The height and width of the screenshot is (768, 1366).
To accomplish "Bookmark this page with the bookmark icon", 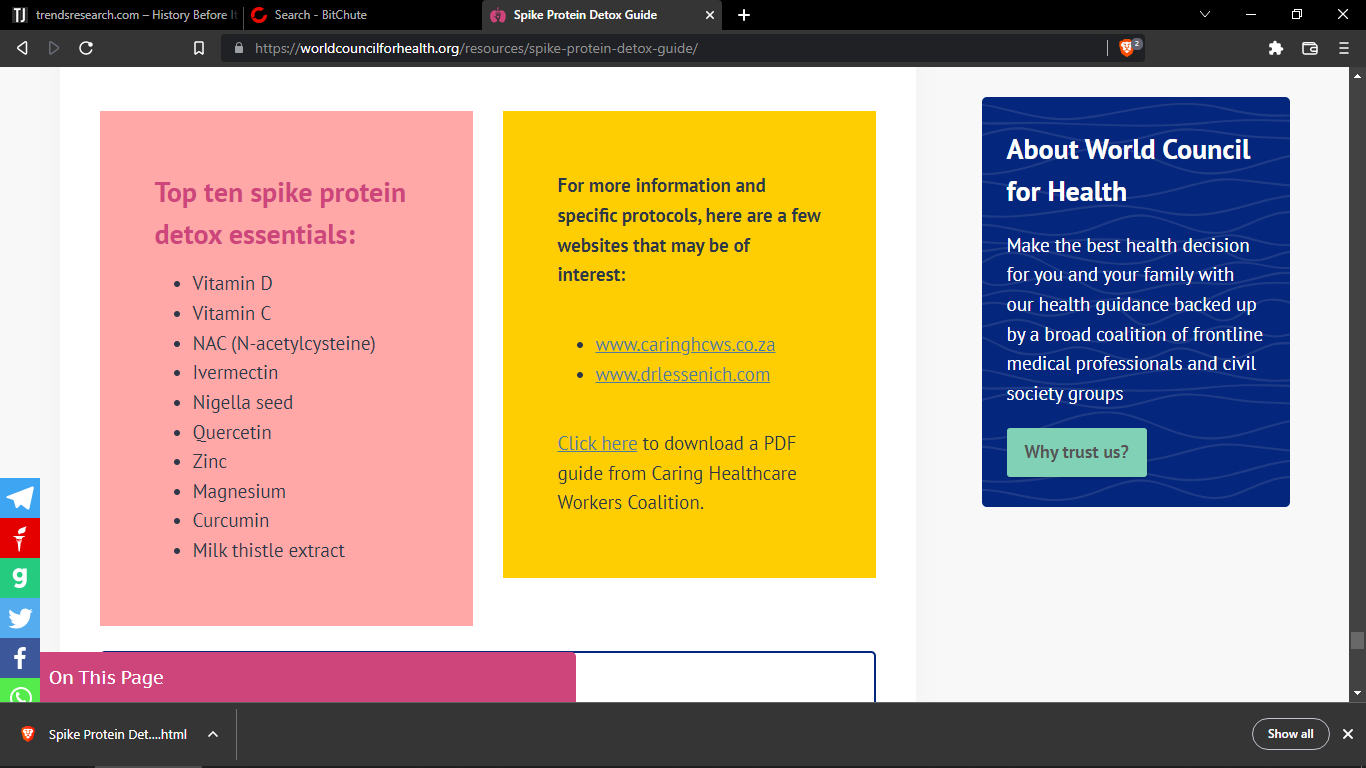I will 199,48.
